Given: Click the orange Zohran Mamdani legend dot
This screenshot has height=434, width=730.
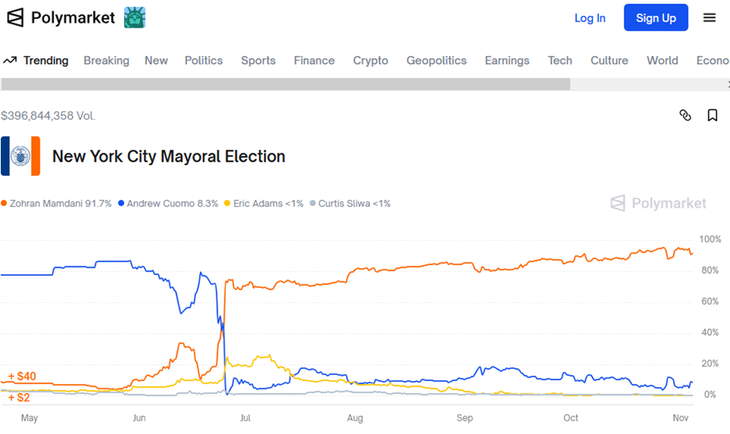Looking at the screenshot, I should click(4, 203).
